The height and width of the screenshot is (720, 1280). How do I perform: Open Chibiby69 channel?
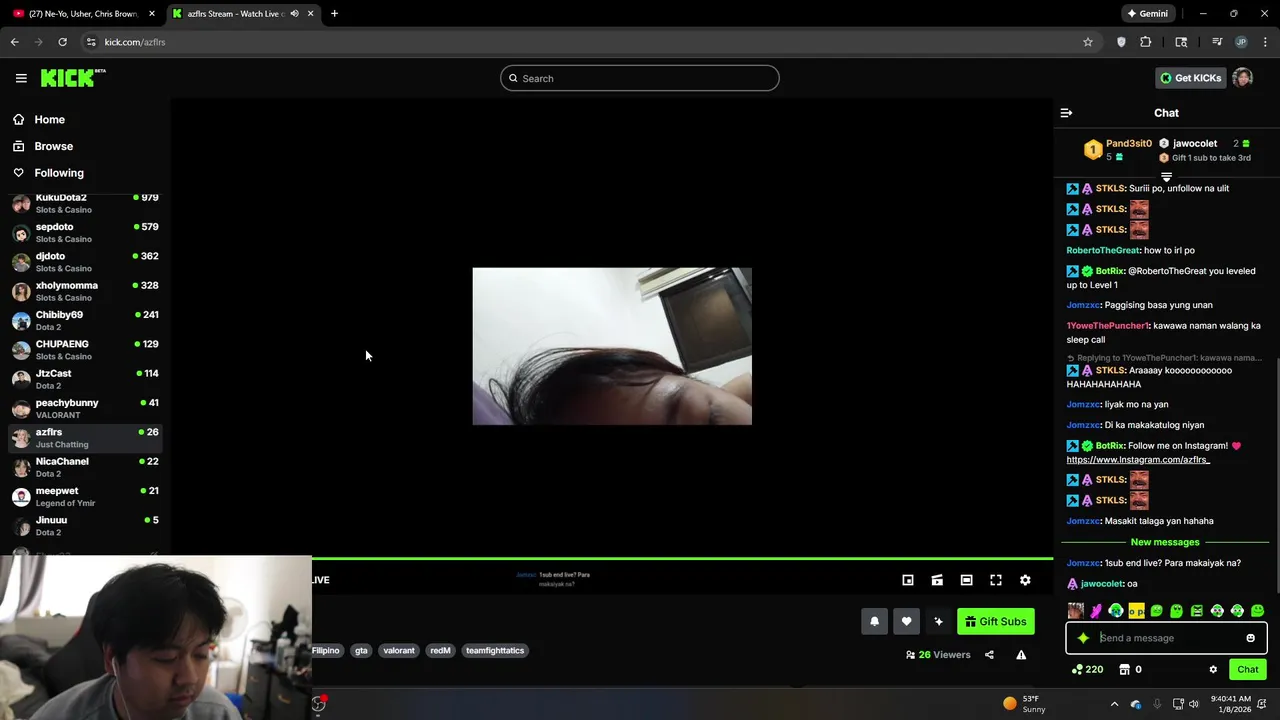click(x=85, y=321)
